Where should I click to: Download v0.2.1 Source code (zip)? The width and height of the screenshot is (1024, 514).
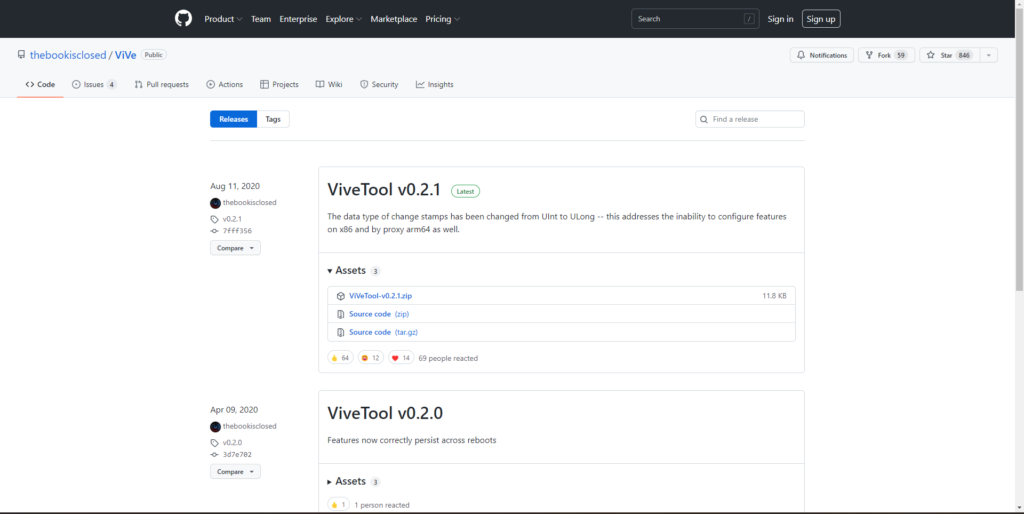379,314
